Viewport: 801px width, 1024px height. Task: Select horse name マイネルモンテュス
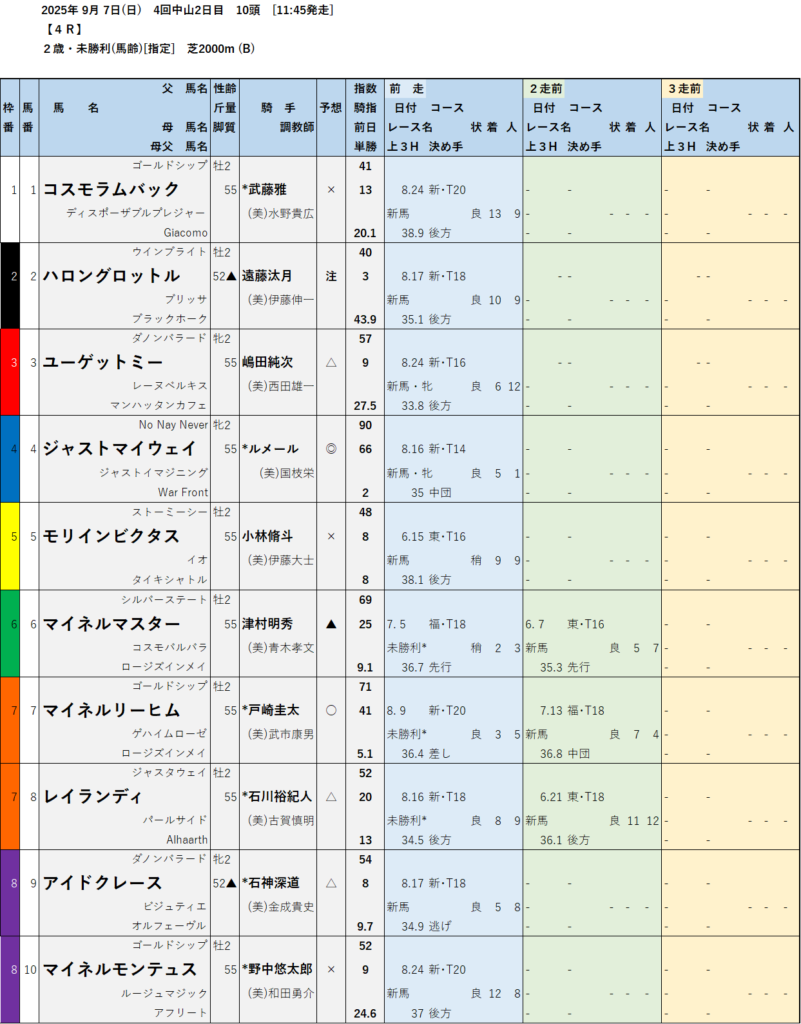(119, 969)
